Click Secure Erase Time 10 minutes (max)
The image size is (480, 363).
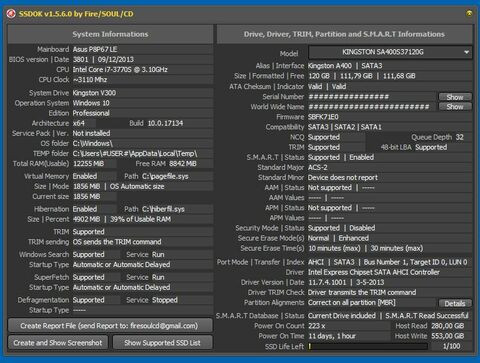[334, 248]
